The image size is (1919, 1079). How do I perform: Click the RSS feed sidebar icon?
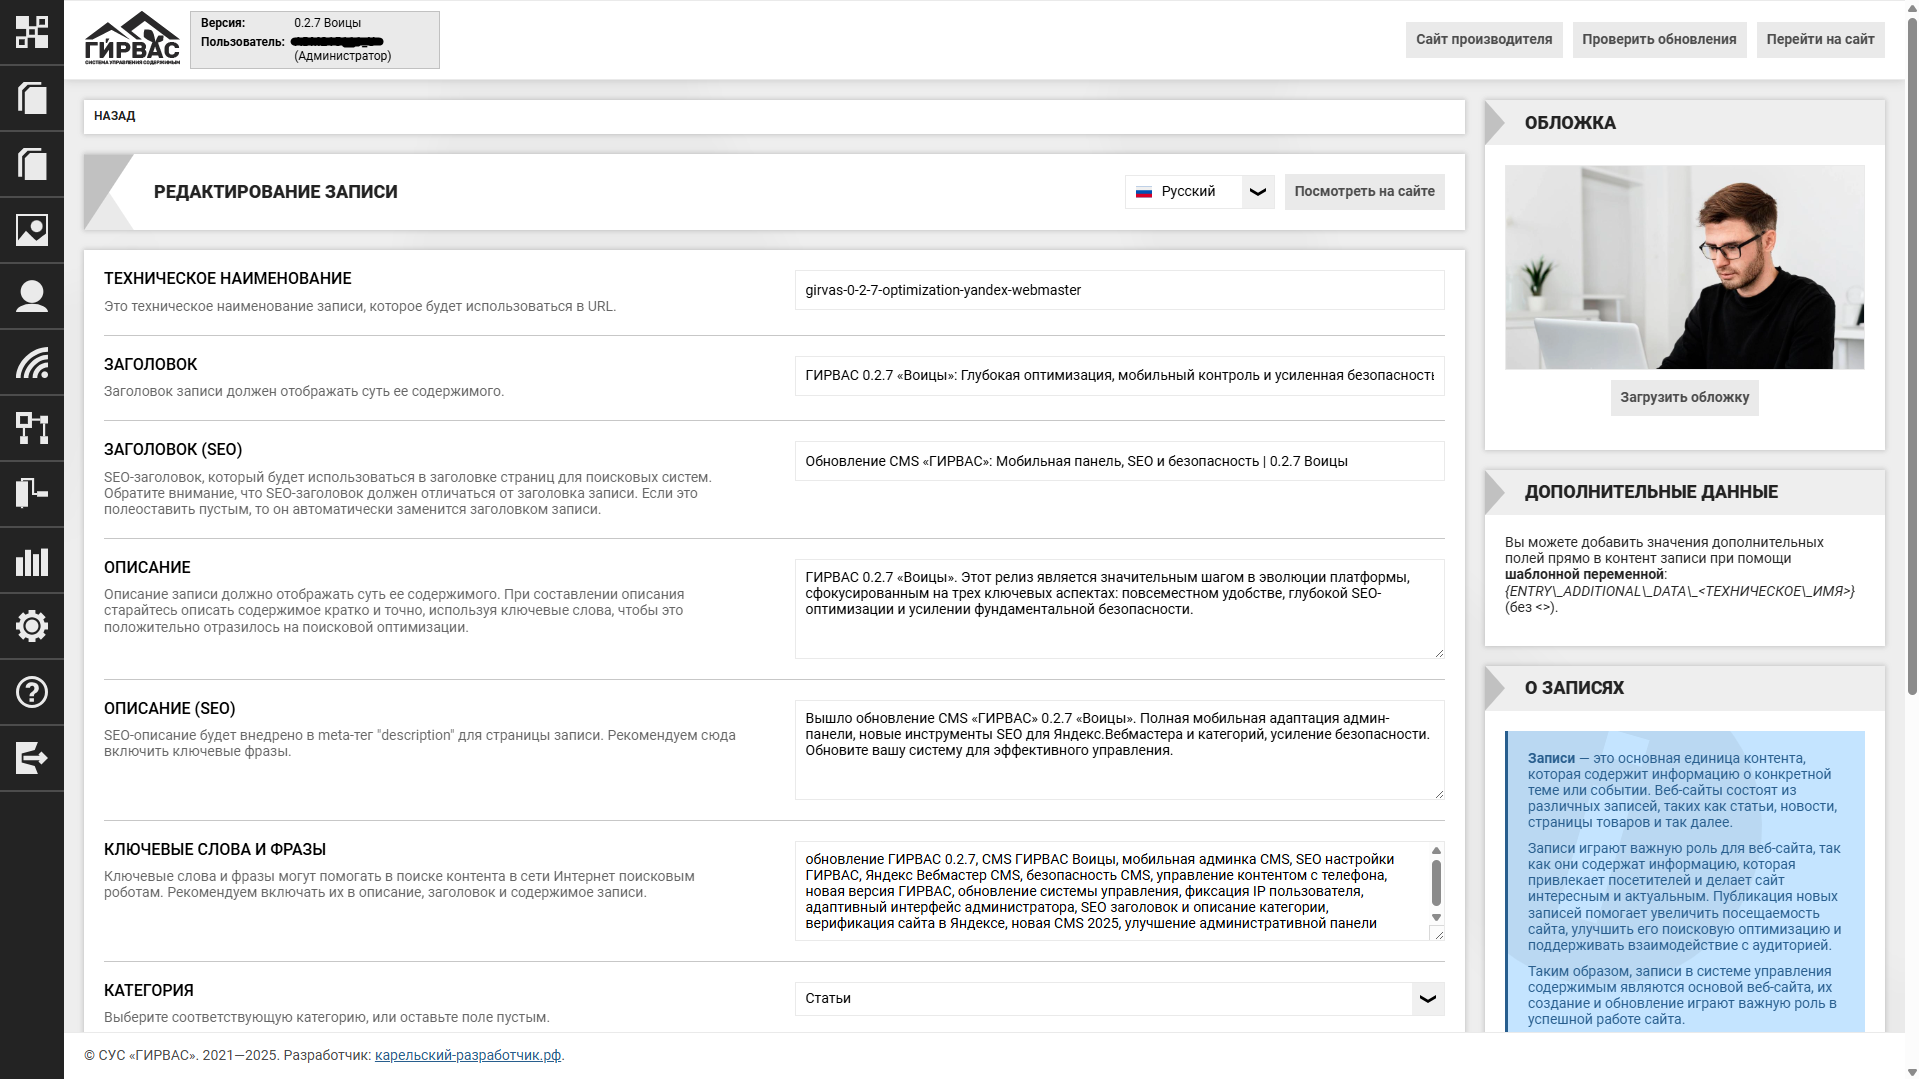(32, 362)
